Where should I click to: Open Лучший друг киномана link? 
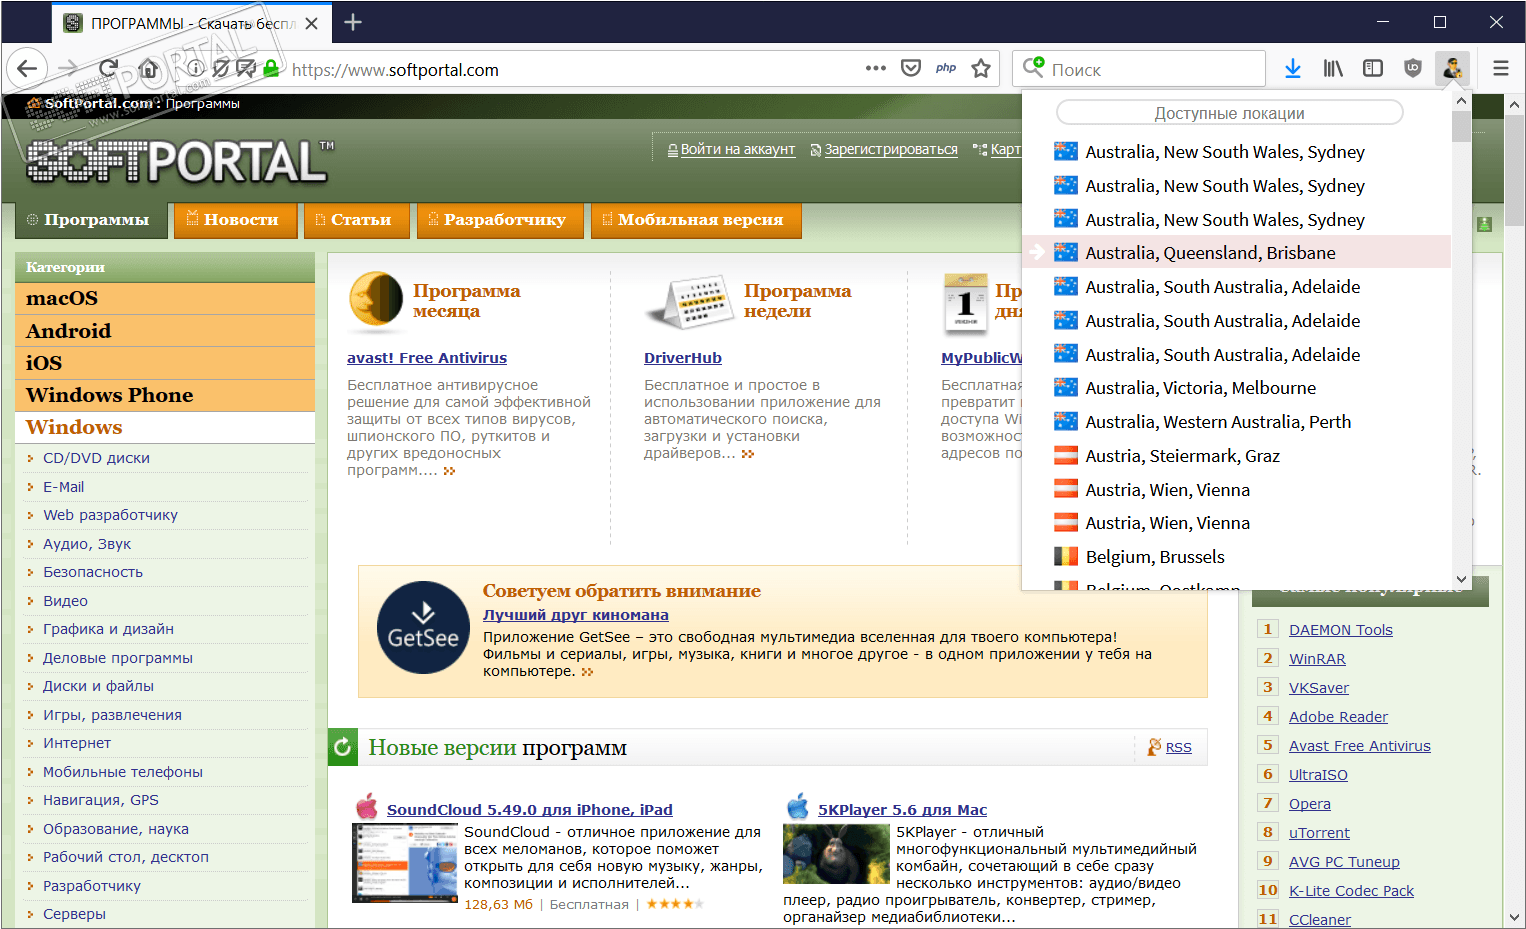576,615
